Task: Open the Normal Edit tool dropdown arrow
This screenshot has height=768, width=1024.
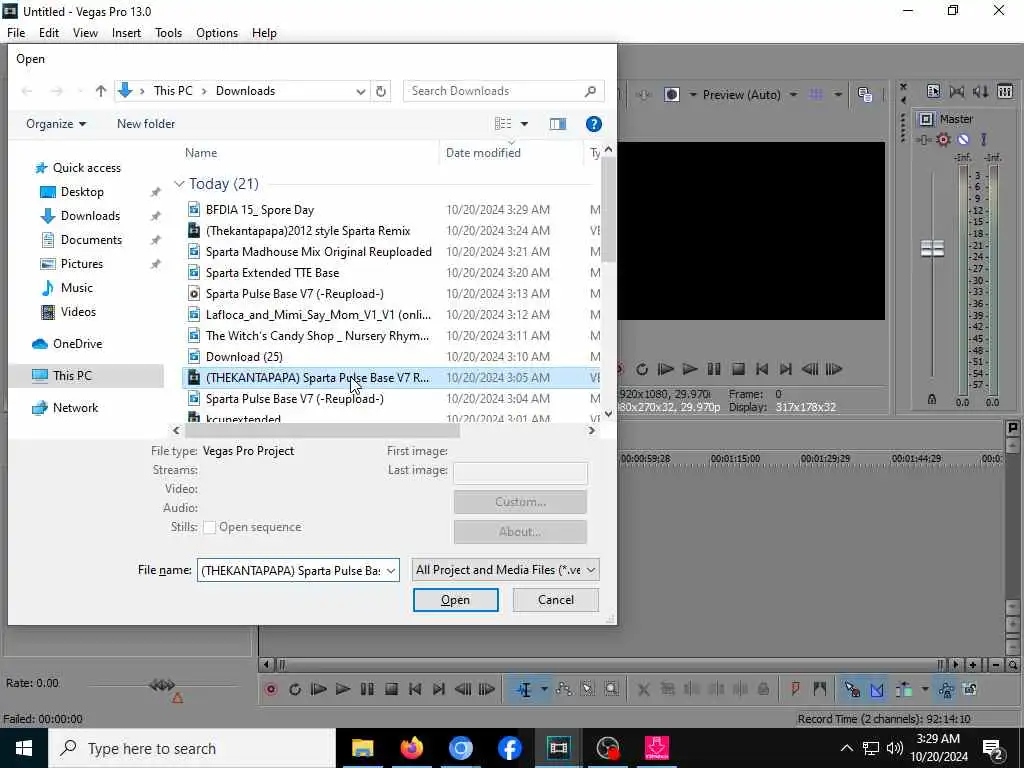Action: pyautogui.click(x=543, y=689)
